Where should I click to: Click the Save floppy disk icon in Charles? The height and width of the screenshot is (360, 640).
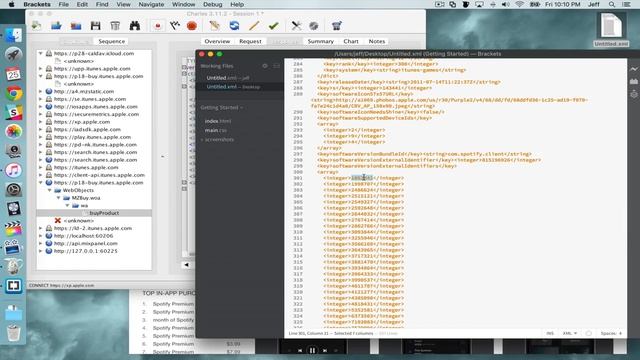(96, 26)
